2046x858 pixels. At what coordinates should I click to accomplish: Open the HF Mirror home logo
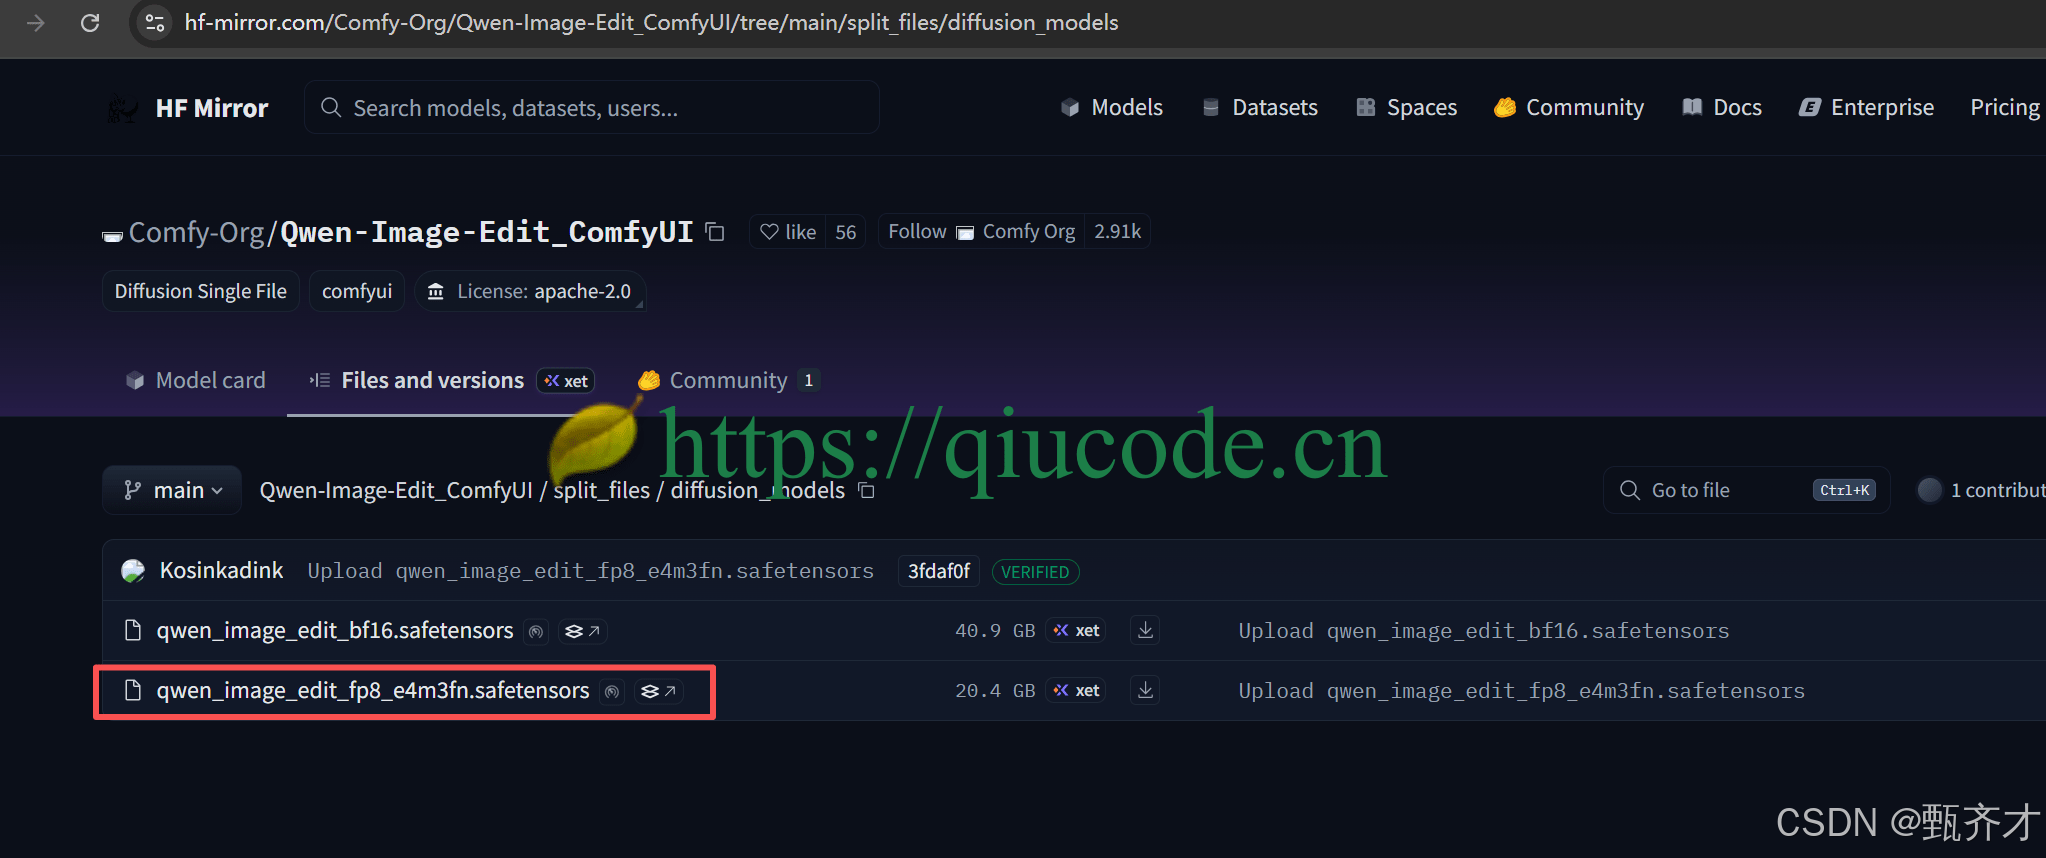(x=188, y=108)
